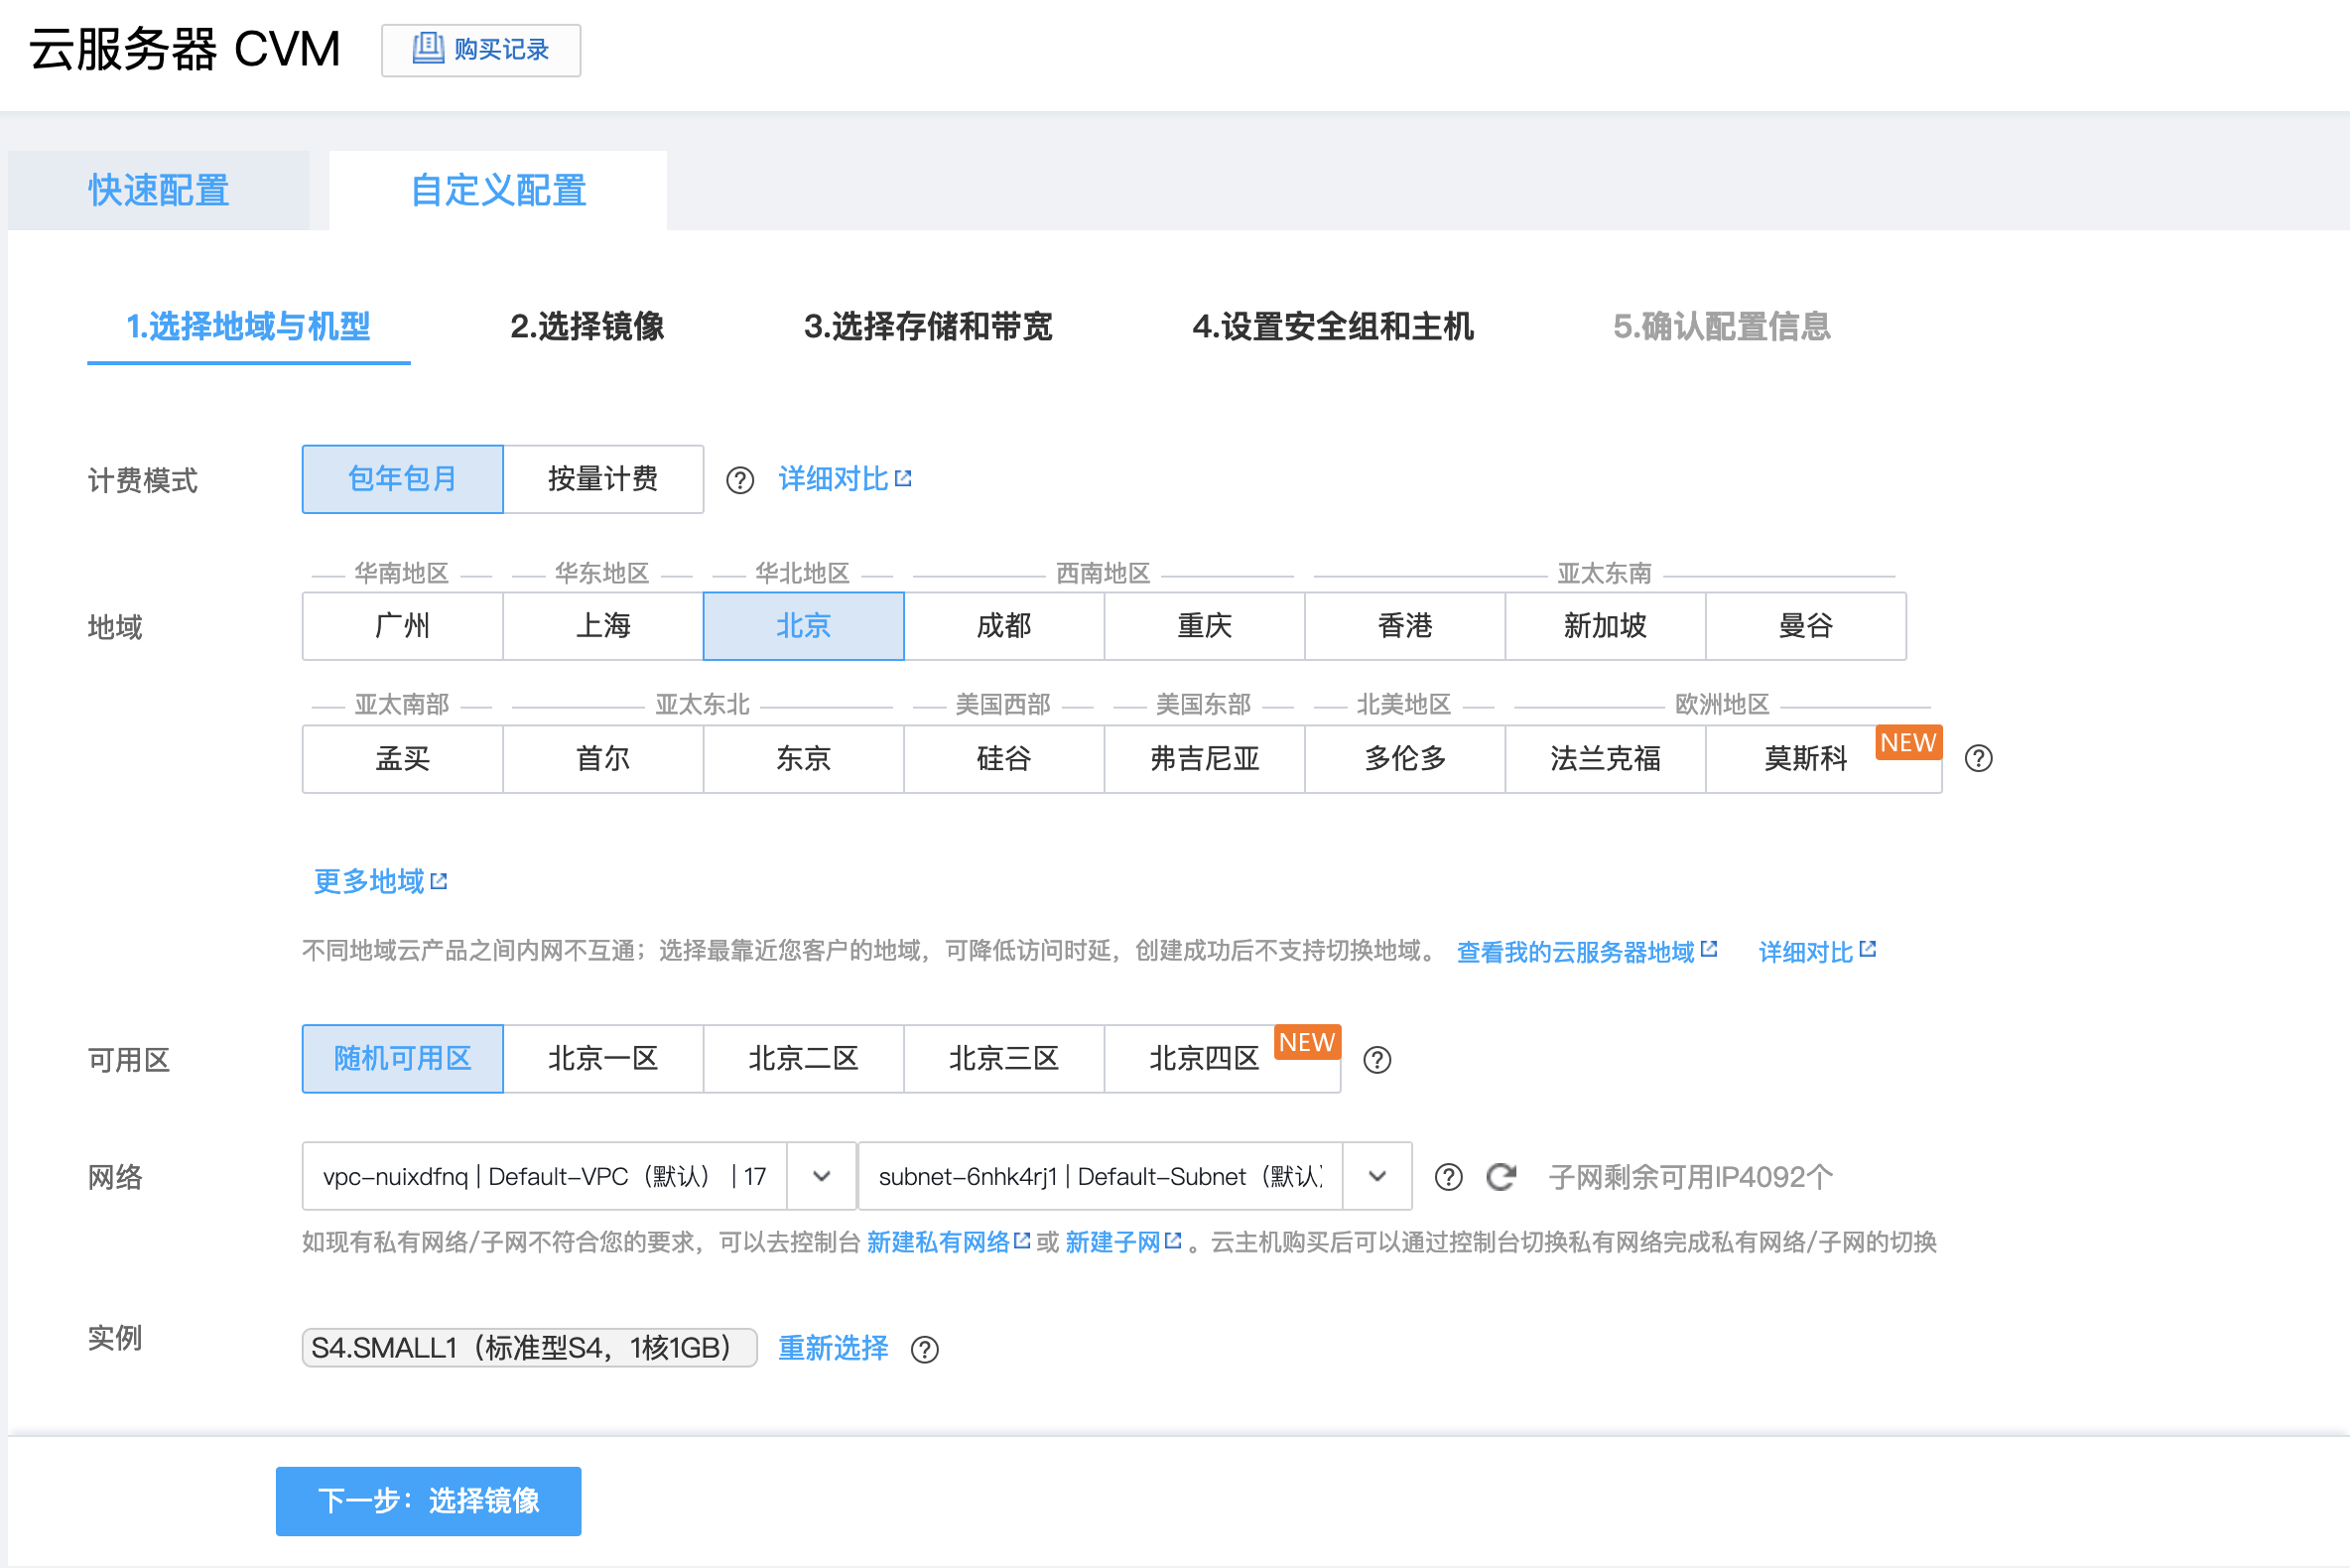This screenshot has width=2350, height=1568.
Task: Choose 硅谷 region
Action: tap(1004, 759)
